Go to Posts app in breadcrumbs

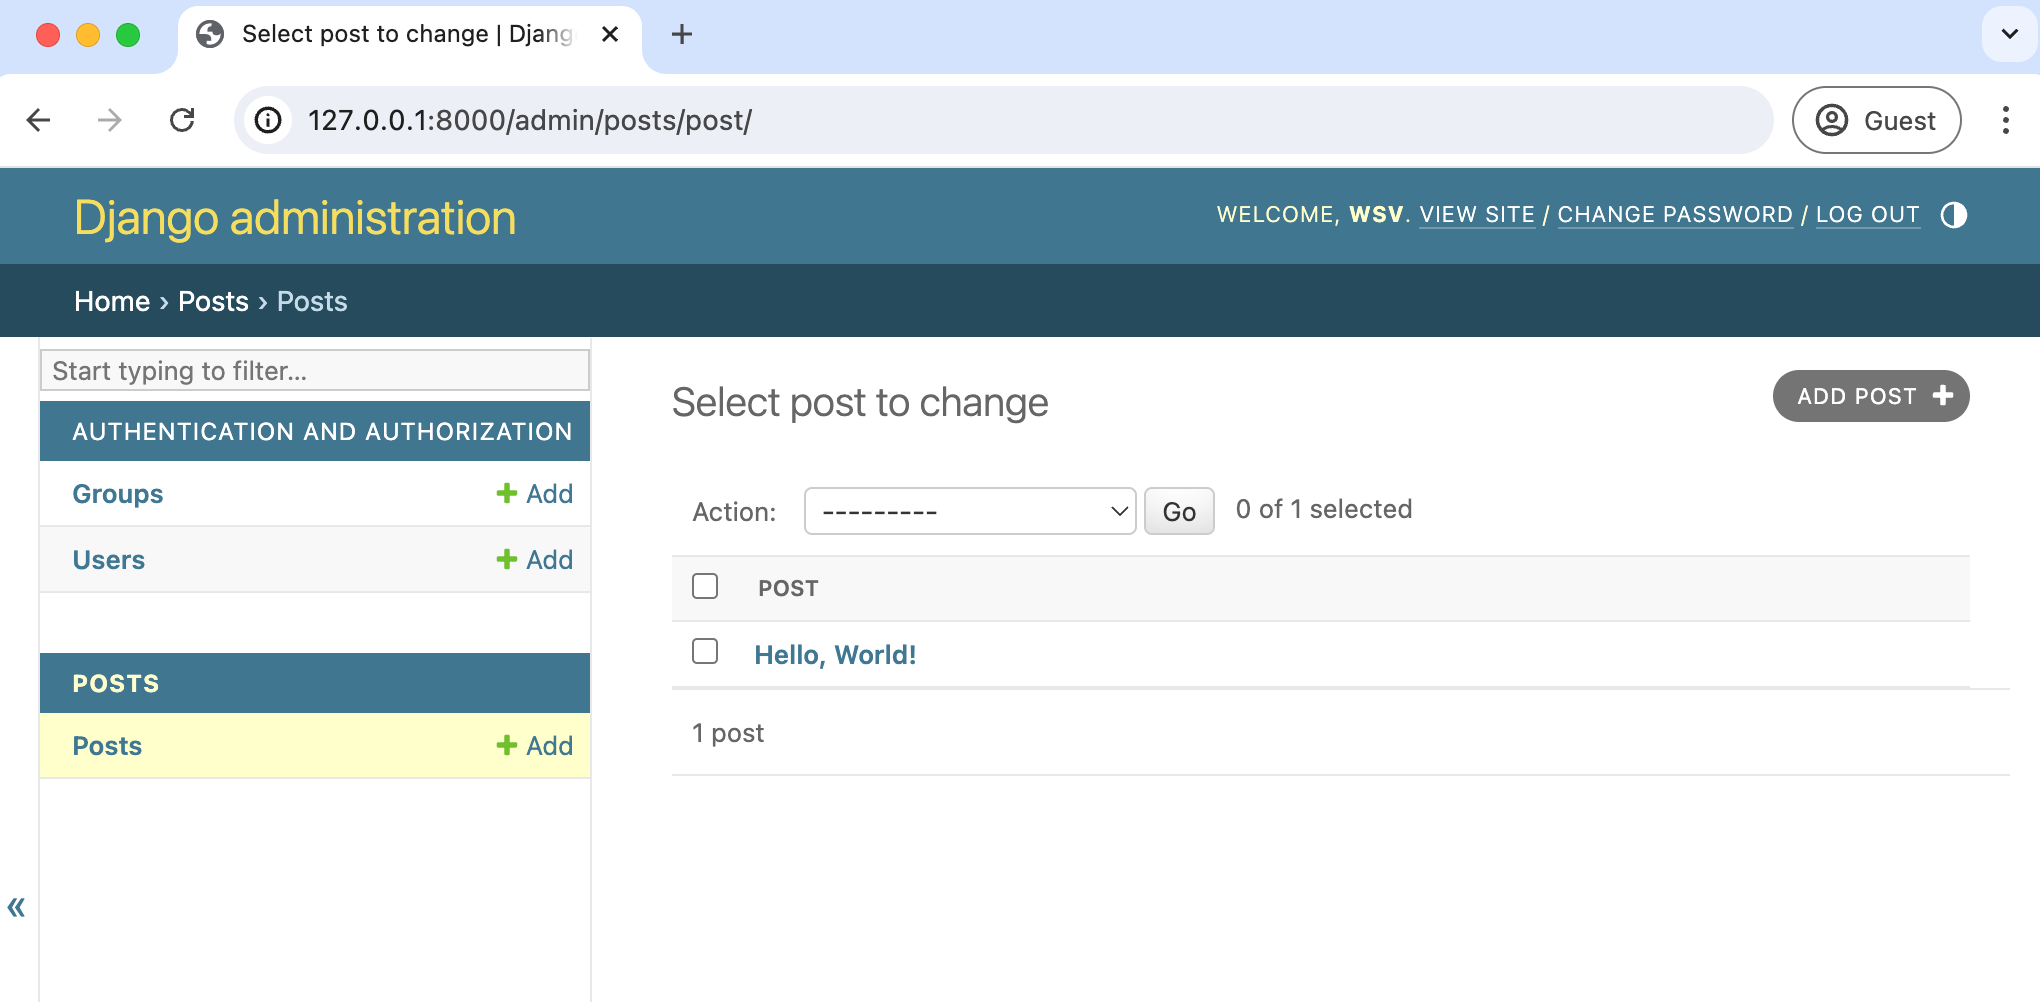[213, 301]
